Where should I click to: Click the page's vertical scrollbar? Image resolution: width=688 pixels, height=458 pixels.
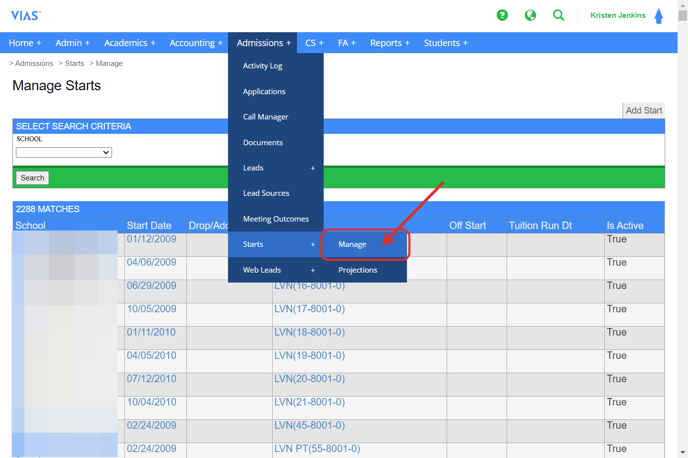click(682, 230)
